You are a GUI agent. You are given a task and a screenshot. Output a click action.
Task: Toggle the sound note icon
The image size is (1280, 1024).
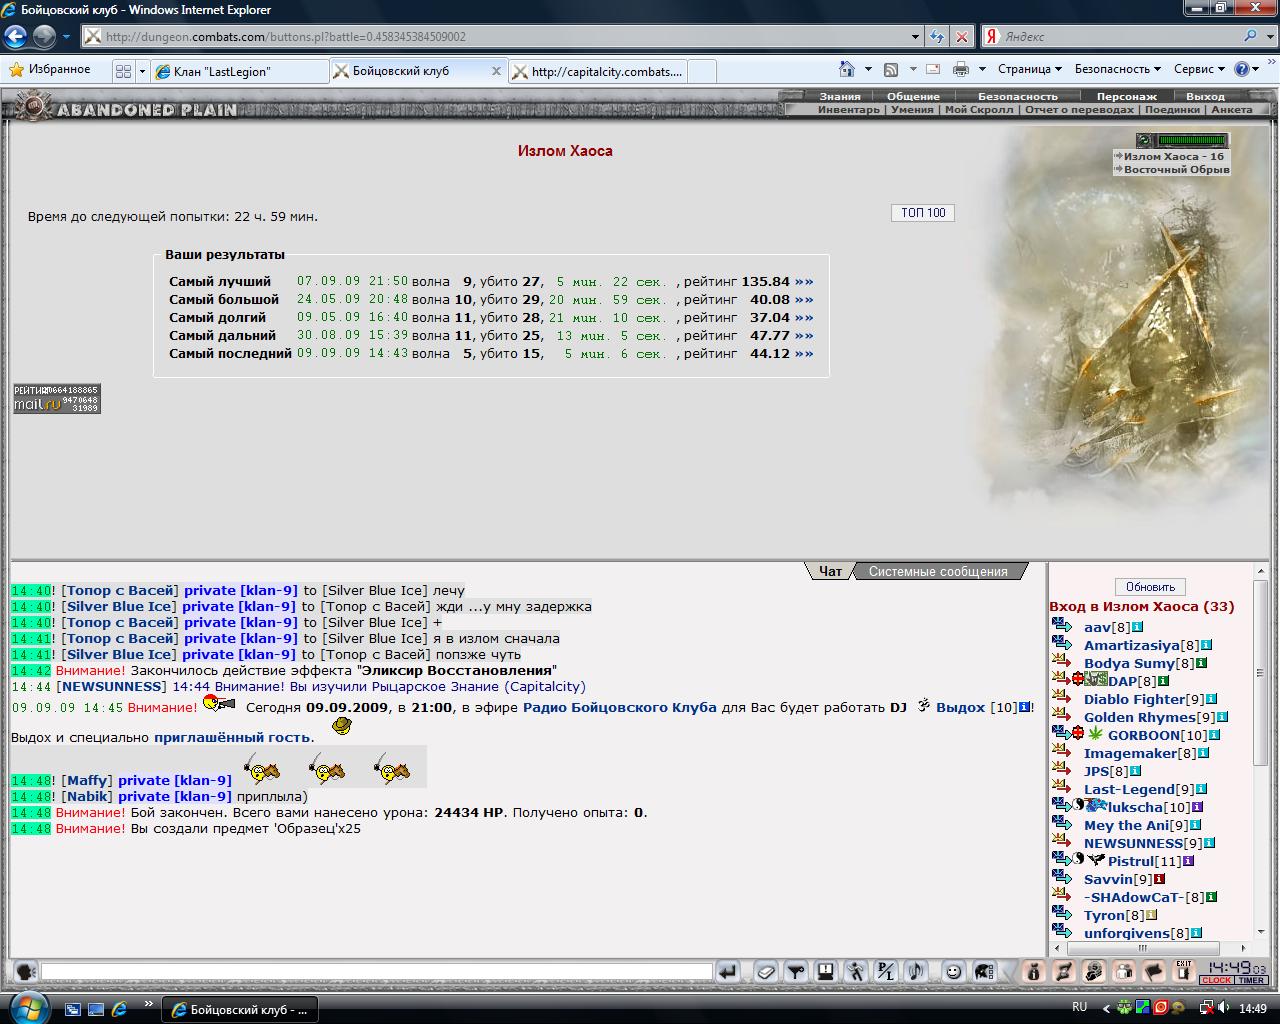point(916,972)
